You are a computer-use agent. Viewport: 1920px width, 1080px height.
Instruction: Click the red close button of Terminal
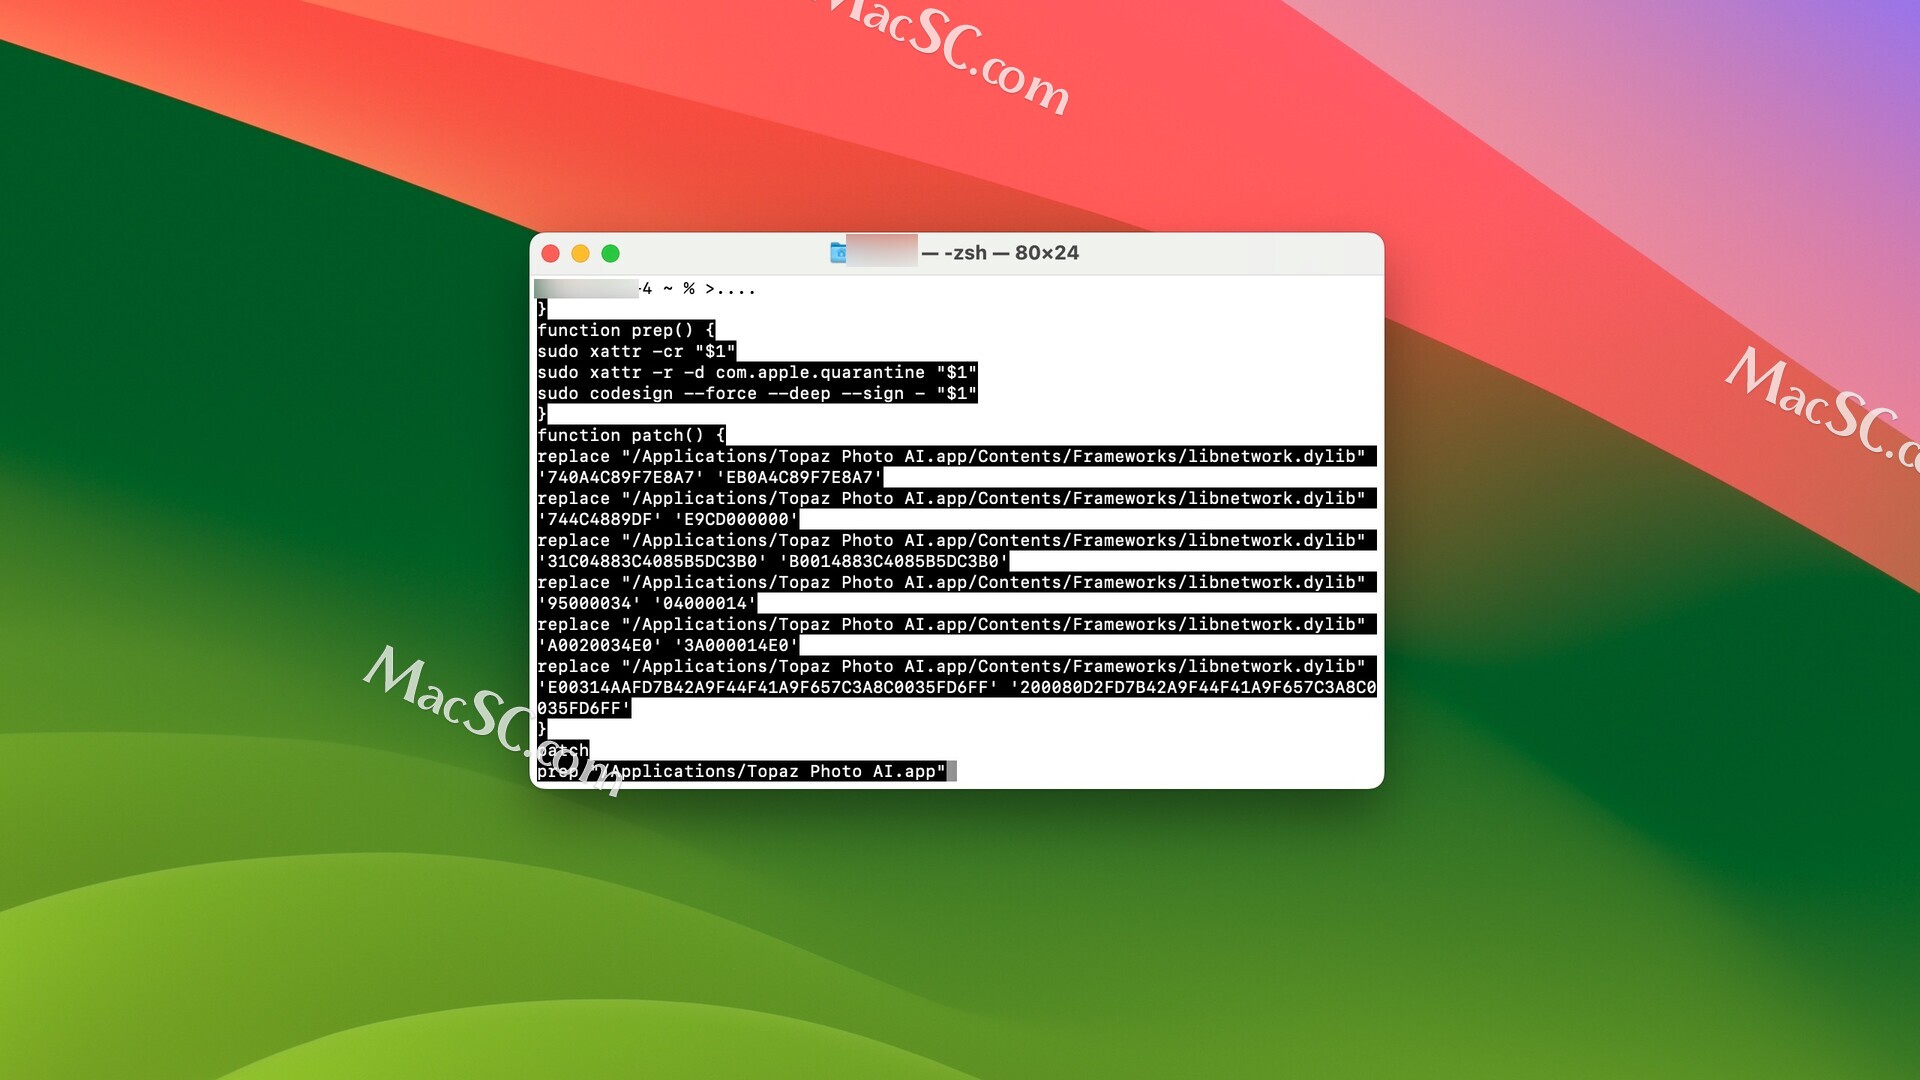click(x=550, y=254)
